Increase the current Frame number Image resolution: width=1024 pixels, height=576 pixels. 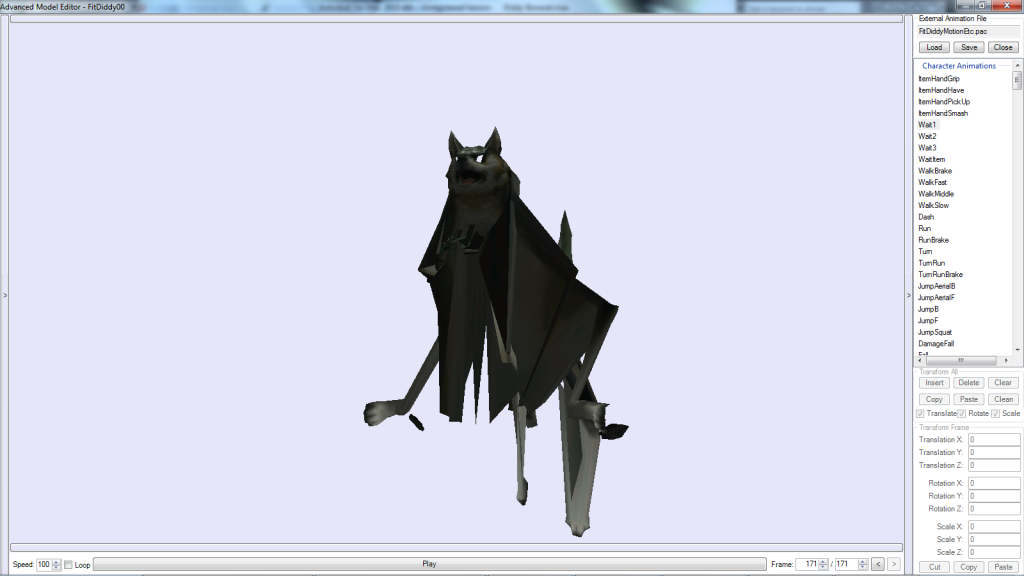tap(824, 561)
